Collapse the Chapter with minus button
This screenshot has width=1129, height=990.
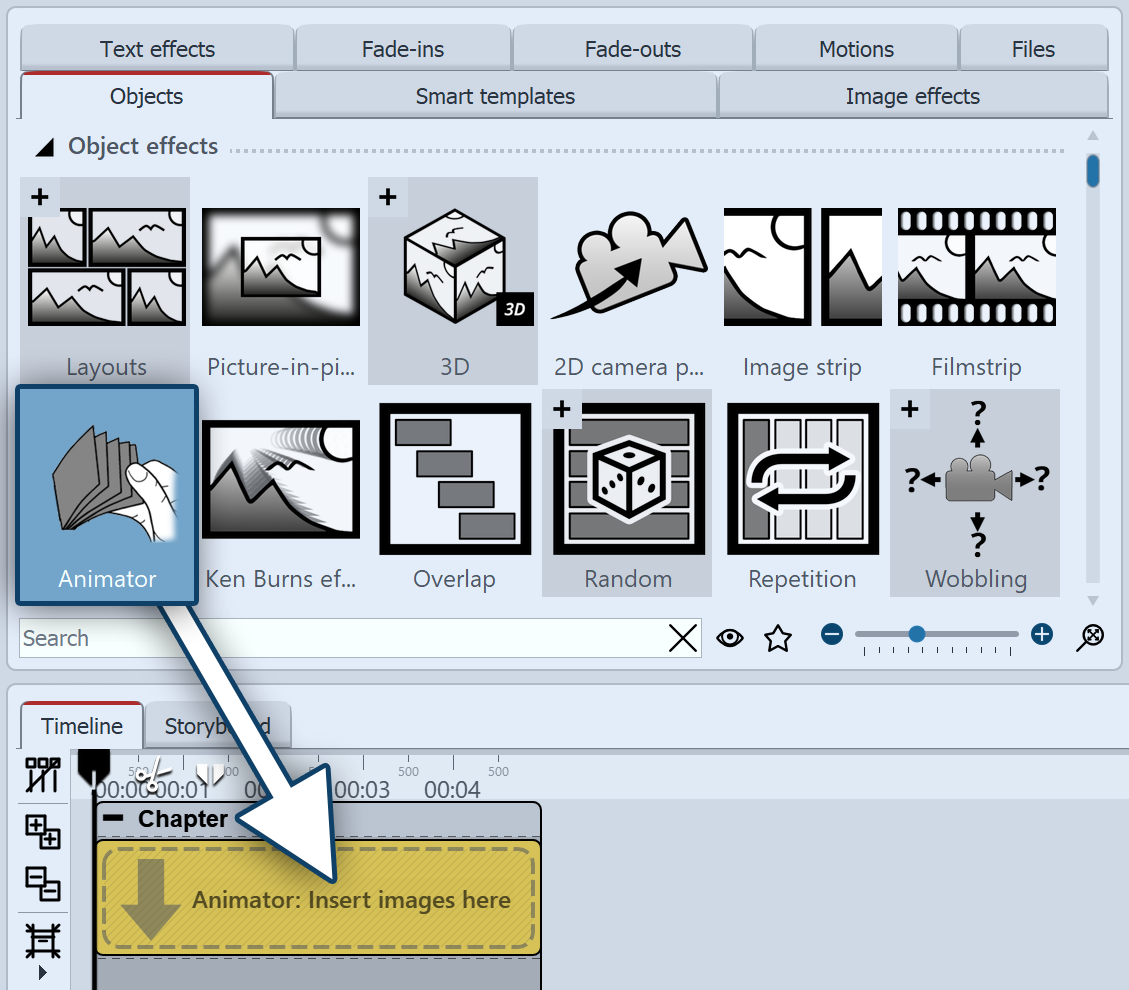click(115, 819)
